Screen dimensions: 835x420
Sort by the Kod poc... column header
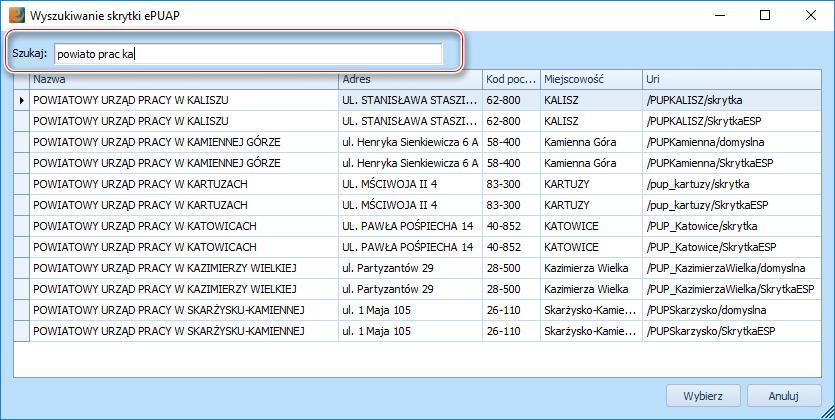[511, 79]
